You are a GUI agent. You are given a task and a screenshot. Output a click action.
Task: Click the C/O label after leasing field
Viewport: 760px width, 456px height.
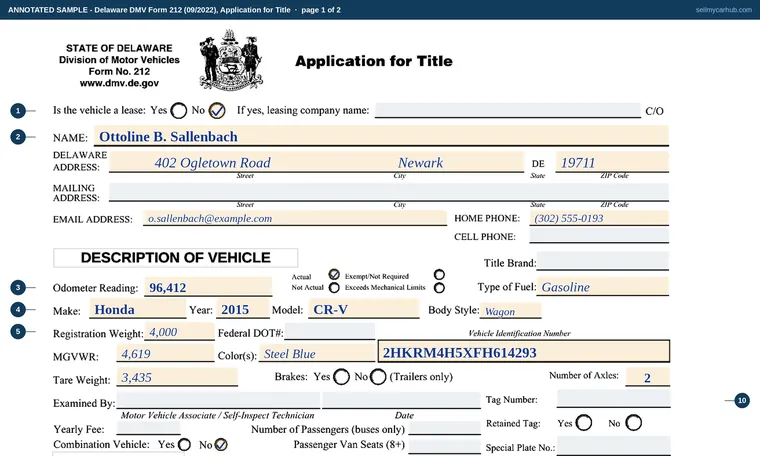654,111
